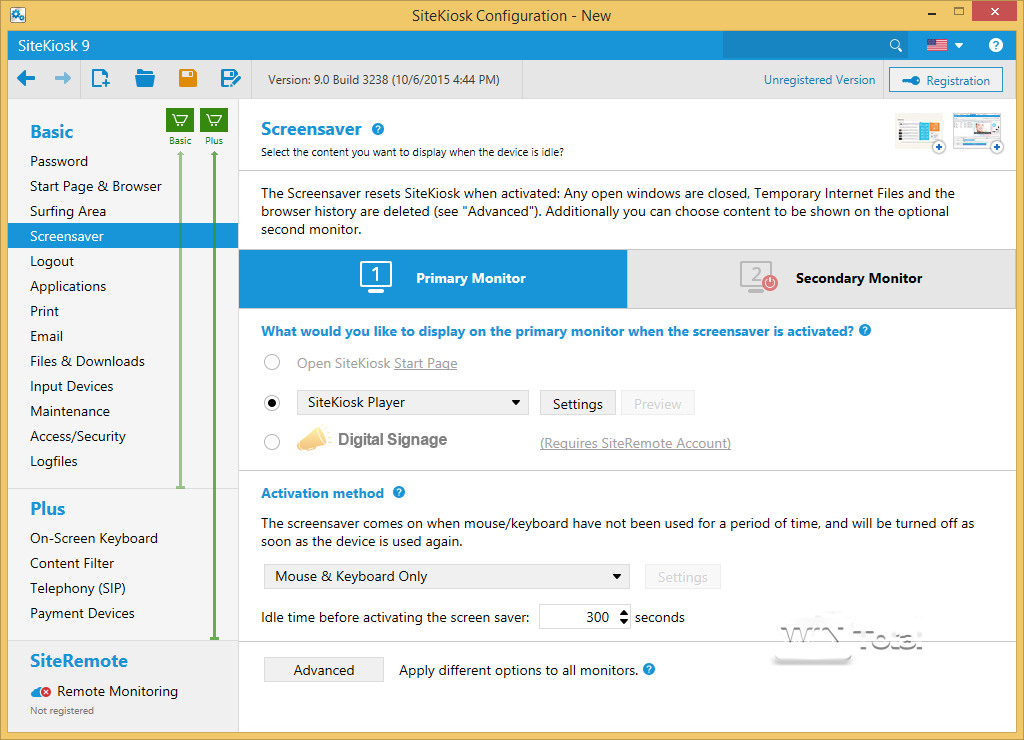This screenshot has width=1024, height=740.
Task: Click the Preview button
Action: 657,404
